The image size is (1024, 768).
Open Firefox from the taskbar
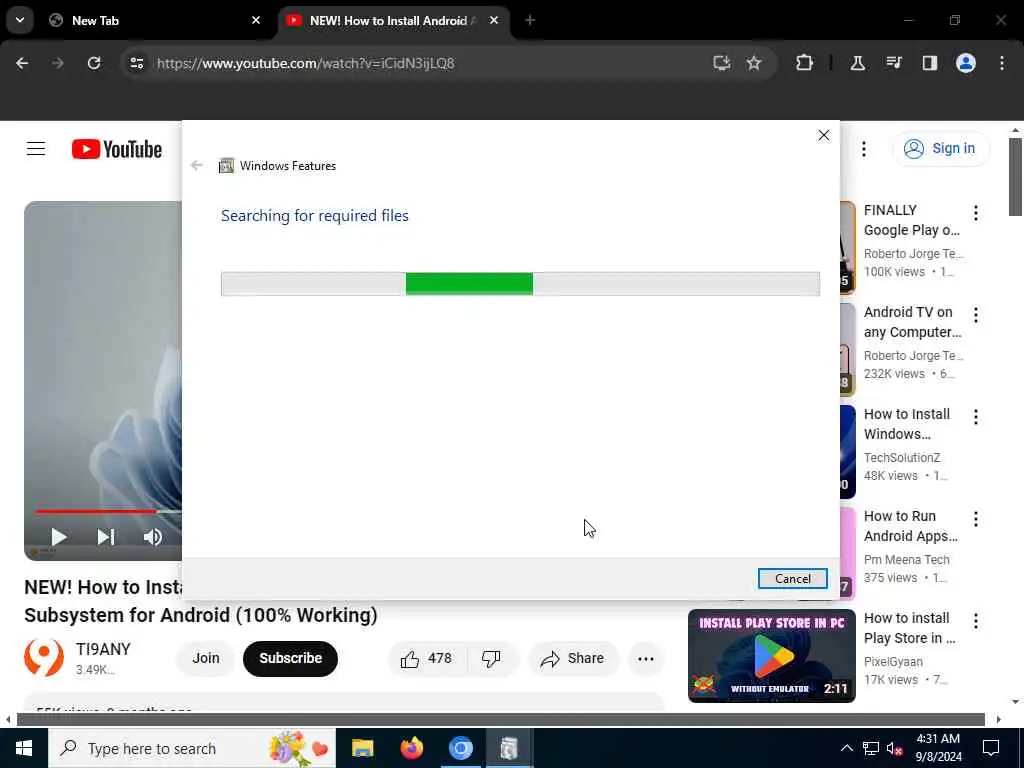tap(411, 748)
